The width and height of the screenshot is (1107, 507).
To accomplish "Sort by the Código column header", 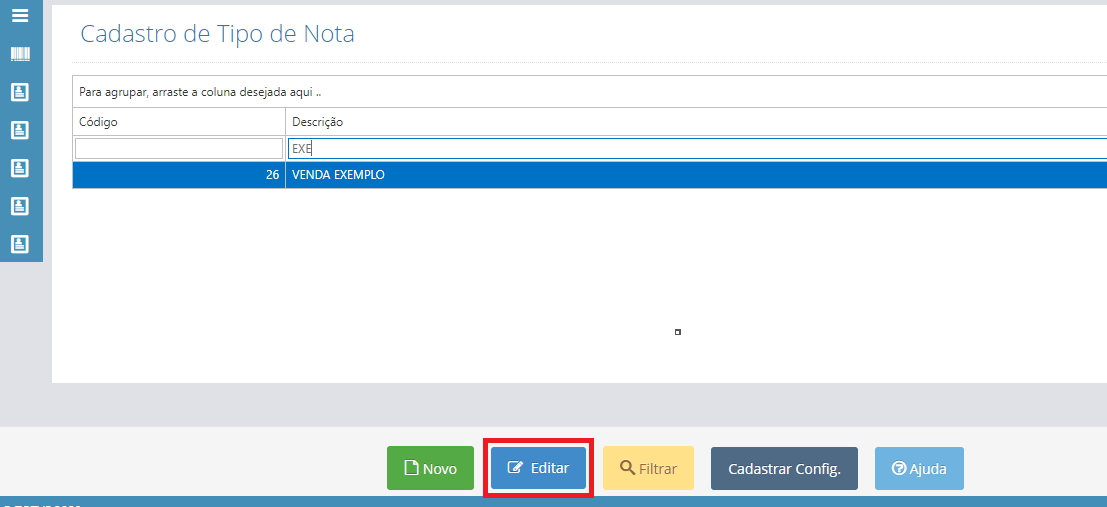I will tap(179, 121).
